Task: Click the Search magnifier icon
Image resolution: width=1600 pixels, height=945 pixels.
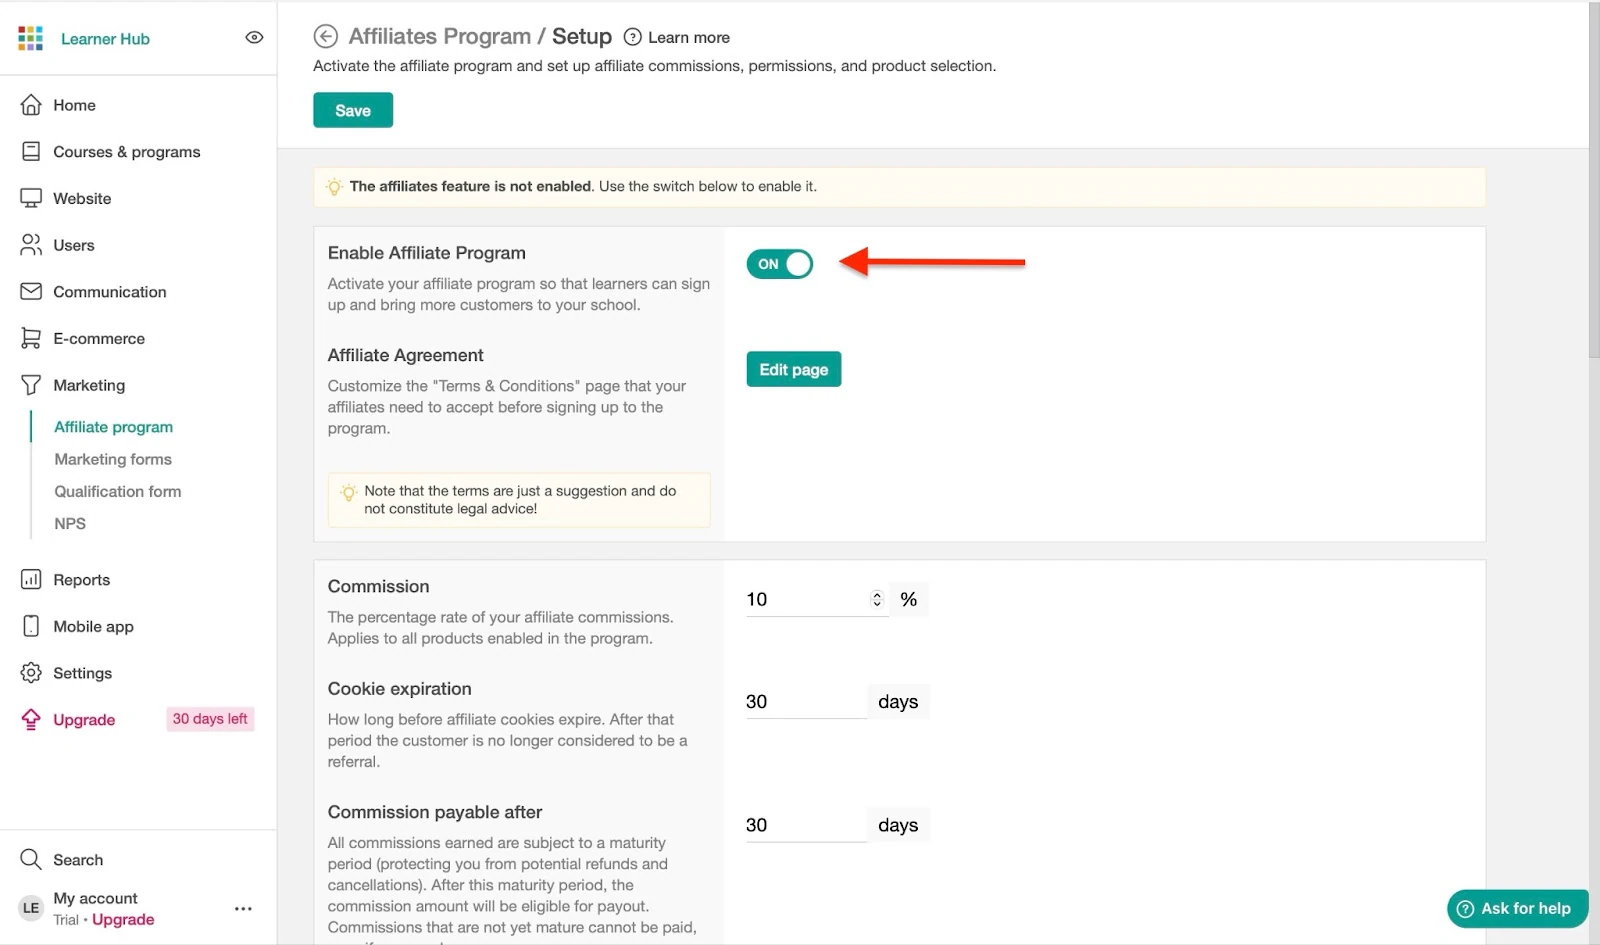Action: pyautogui.click(x=31, y=859)
